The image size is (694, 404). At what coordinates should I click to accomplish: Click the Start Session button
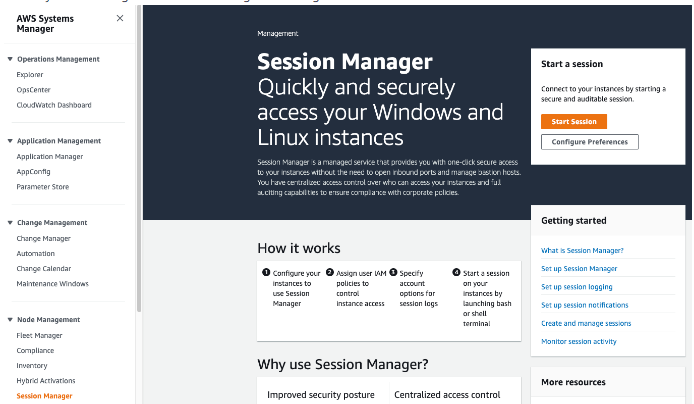tap(573, 121)
